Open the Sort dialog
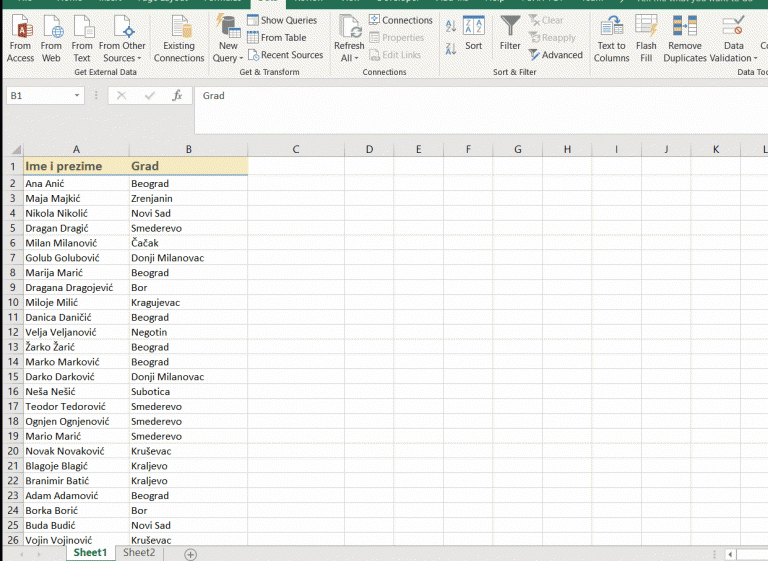 [474, 33]
